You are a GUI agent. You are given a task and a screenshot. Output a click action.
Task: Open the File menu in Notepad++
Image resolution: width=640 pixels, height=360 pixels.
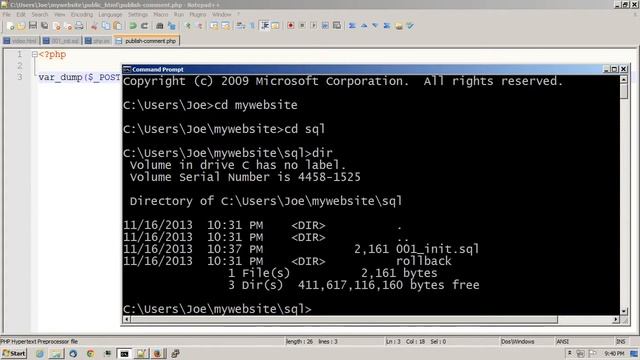(7, 14)
